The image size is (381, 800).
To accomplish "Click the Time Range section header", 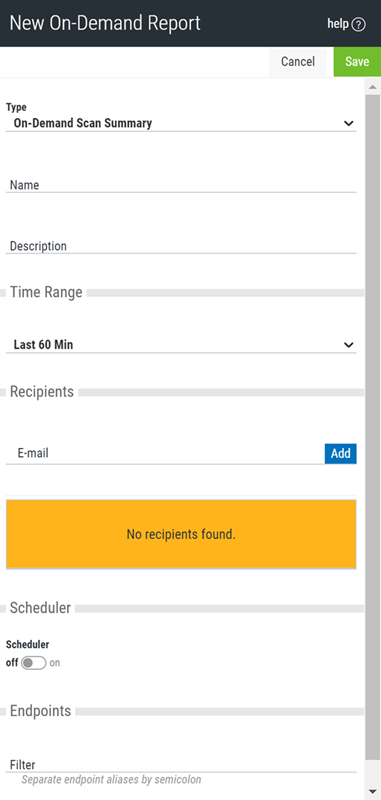I will (46, 292).
